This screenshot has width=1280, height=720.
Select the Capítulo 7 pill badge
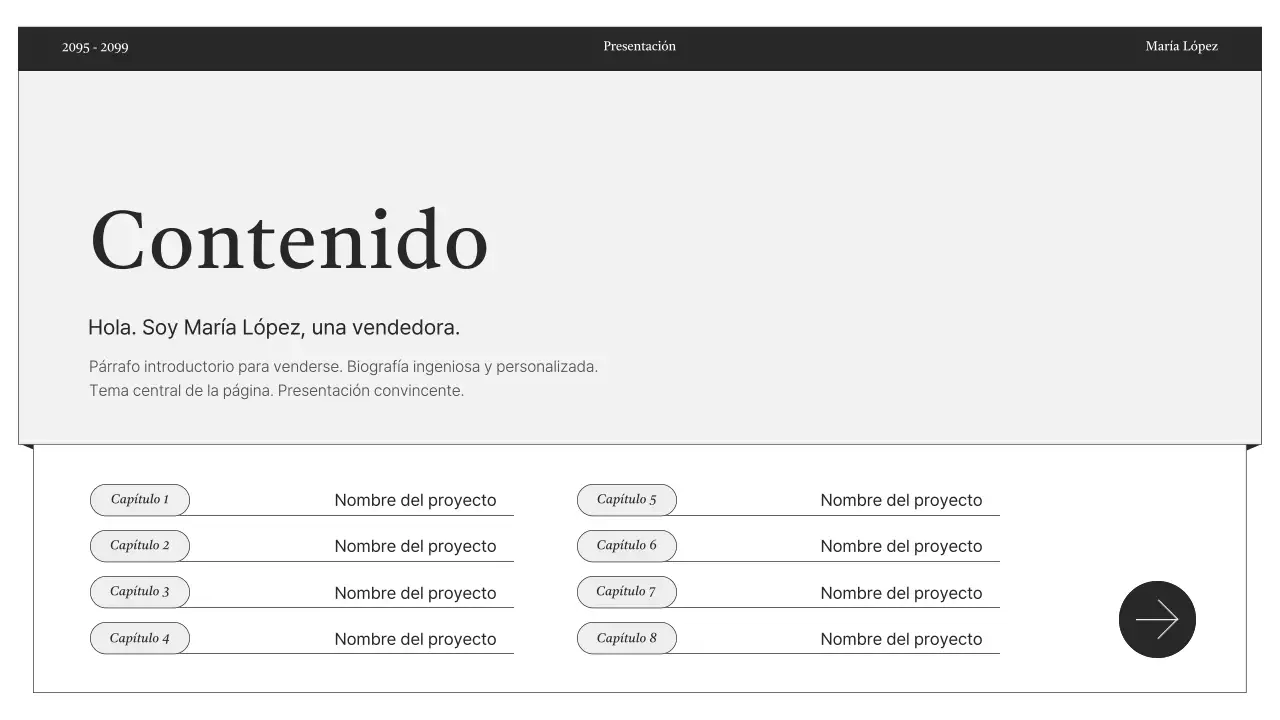coord(627,592)
